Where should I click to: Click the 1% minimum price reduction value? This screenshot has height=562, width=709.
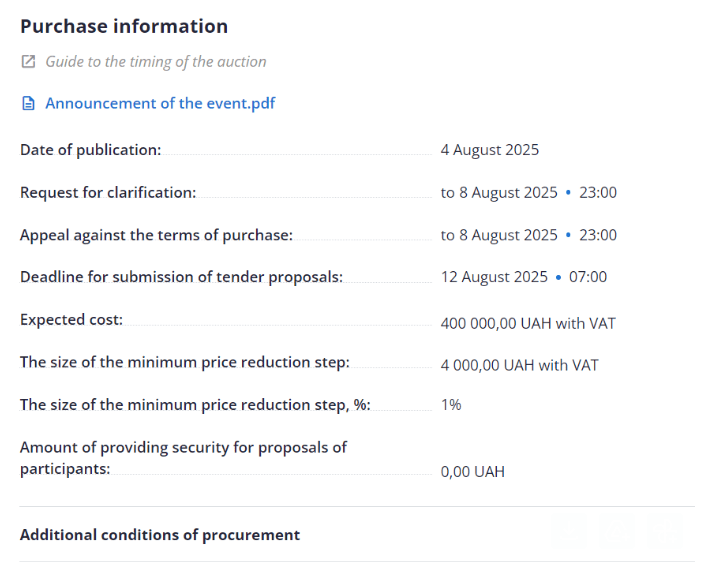tap(451, 405)
